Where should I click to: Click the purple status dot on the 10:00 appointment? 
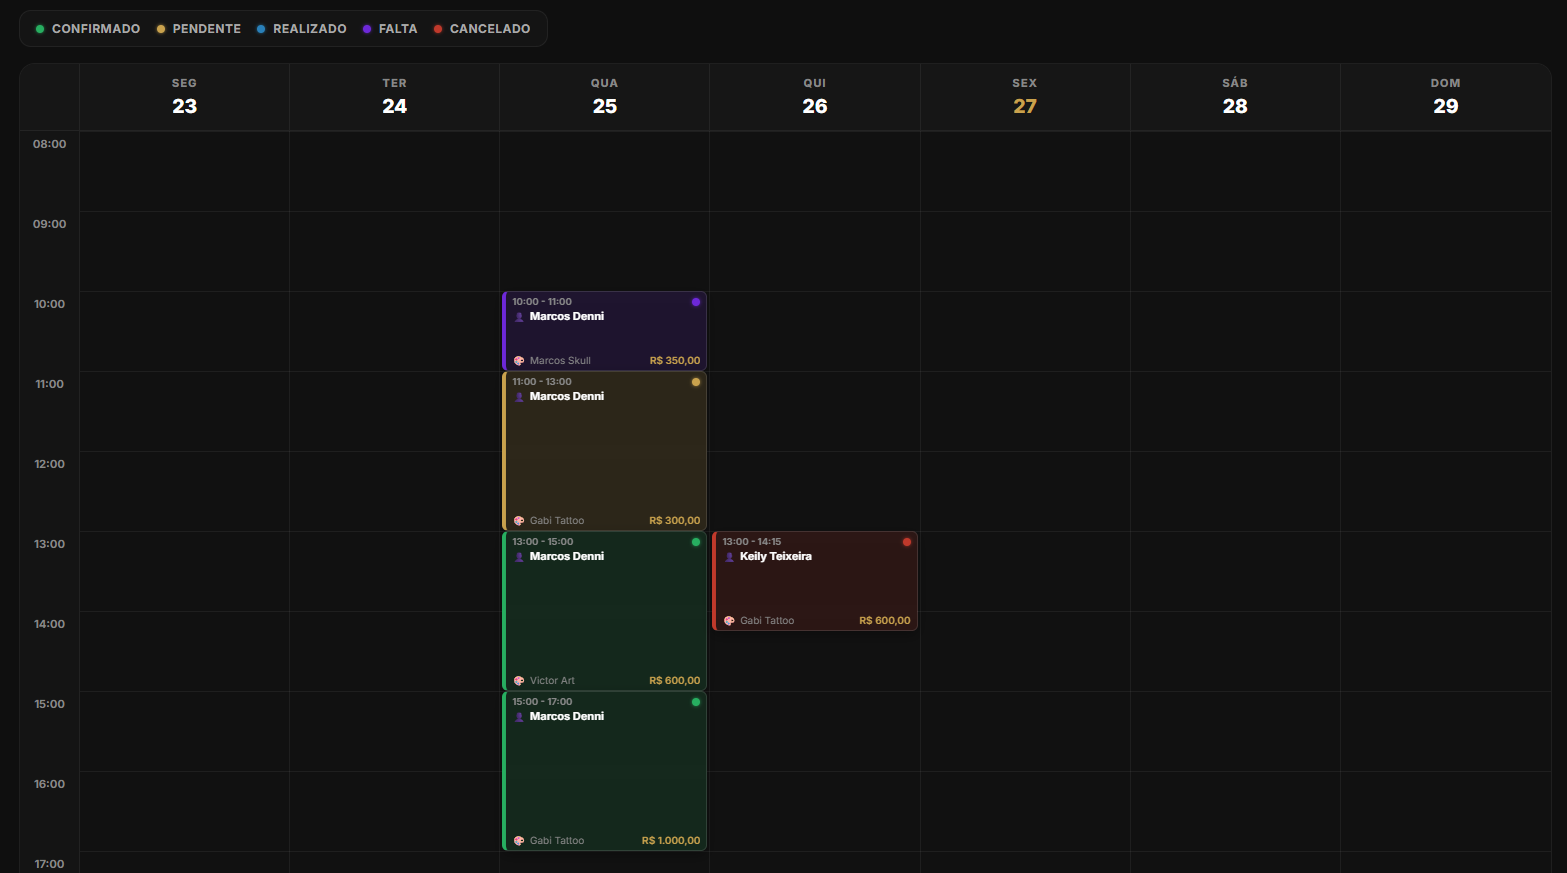pos(696,301)
